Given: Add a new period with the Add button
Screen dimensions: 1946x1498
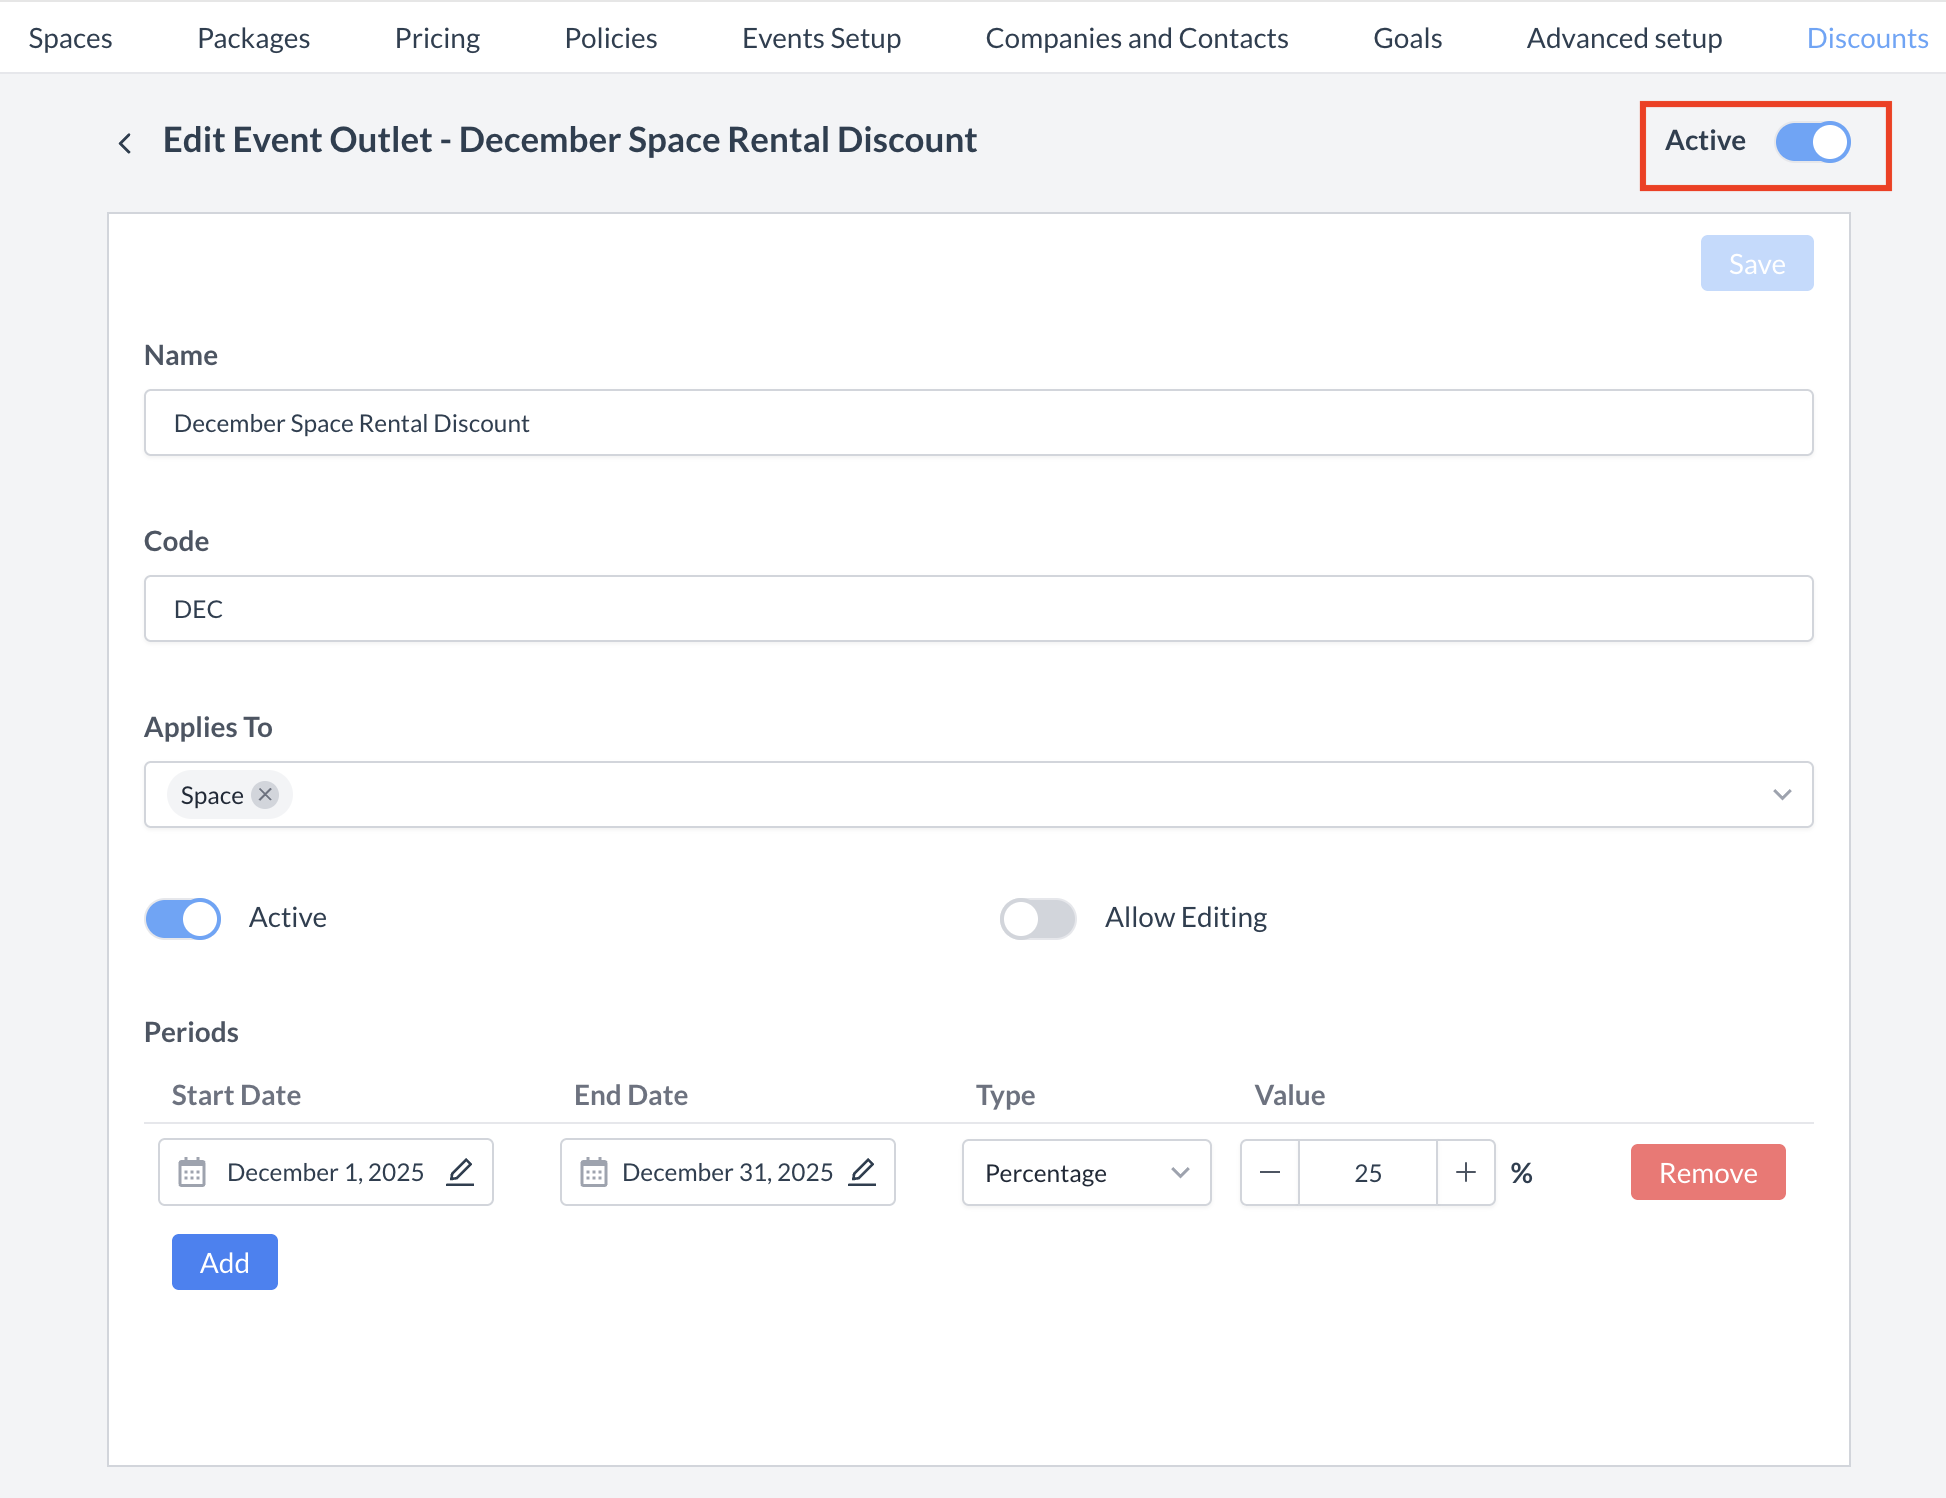Looking at the screenshot, I should pos(224,1262).
